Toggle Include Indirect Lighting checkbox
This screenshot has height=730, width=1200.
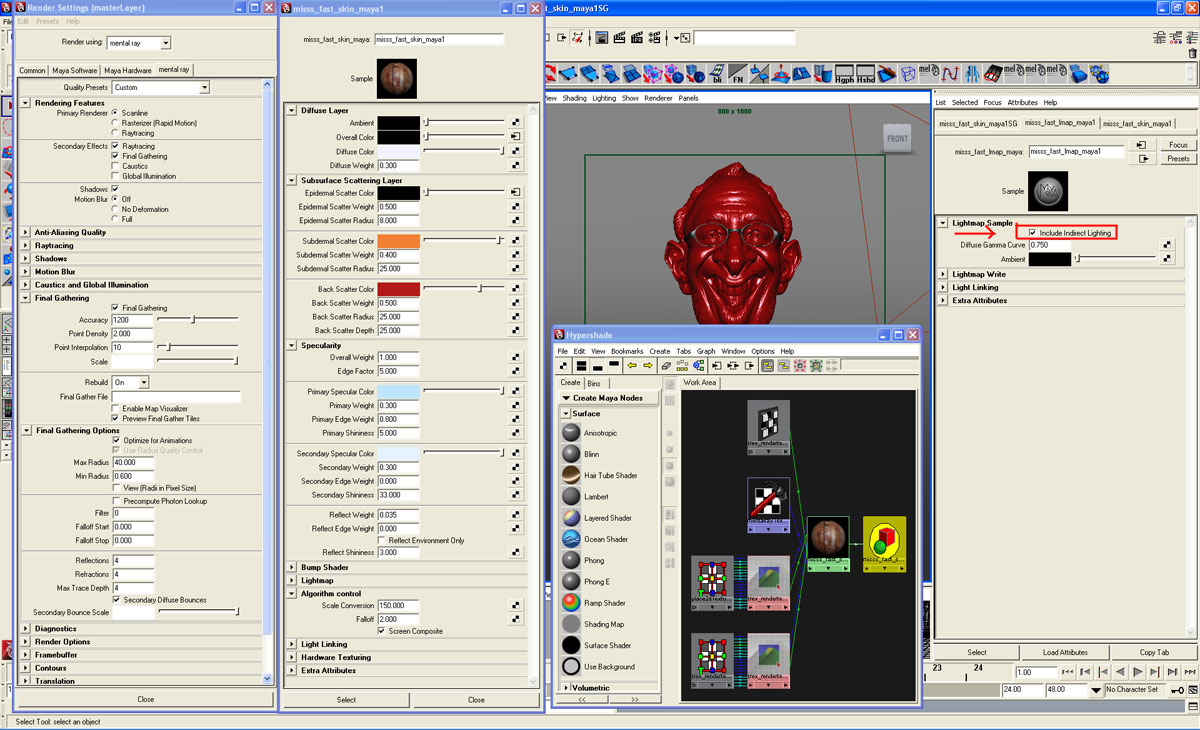[x=1032, y=232]
